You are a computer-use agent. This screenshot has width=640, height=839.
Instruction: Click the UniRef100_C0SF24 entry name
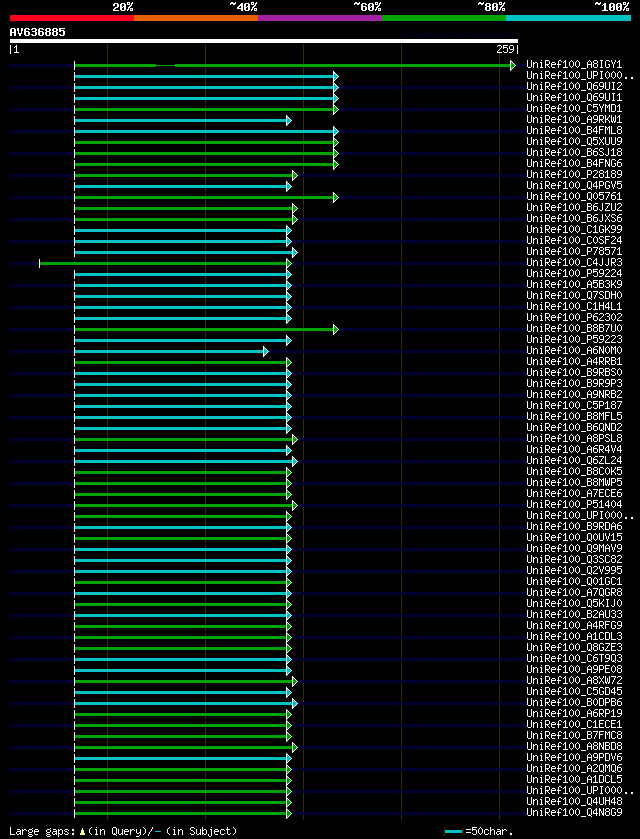pyautogui.click(x=574, y=241)
